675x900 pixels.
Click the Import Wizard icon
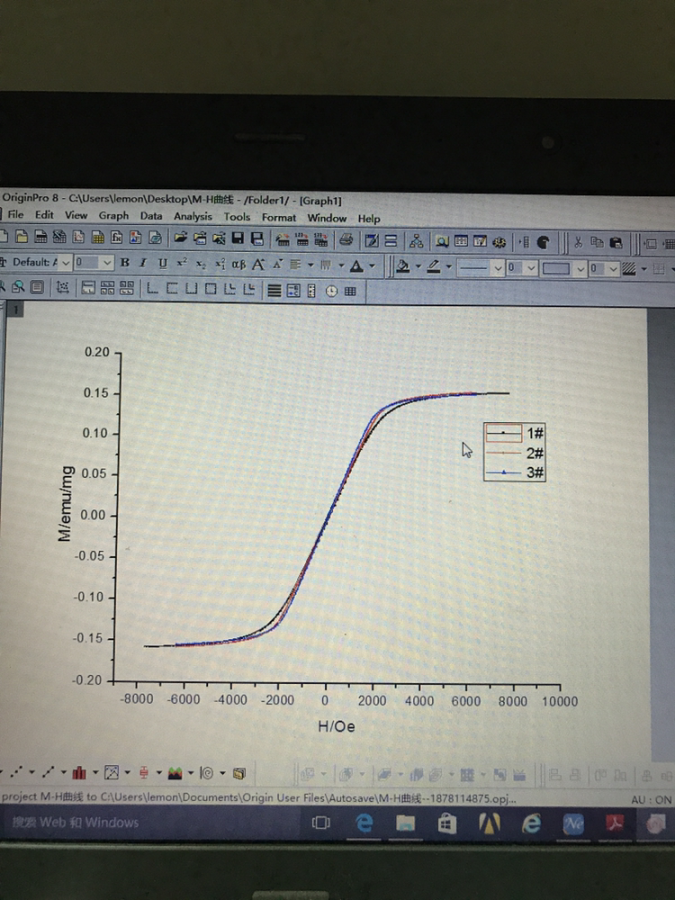[282, 239]
